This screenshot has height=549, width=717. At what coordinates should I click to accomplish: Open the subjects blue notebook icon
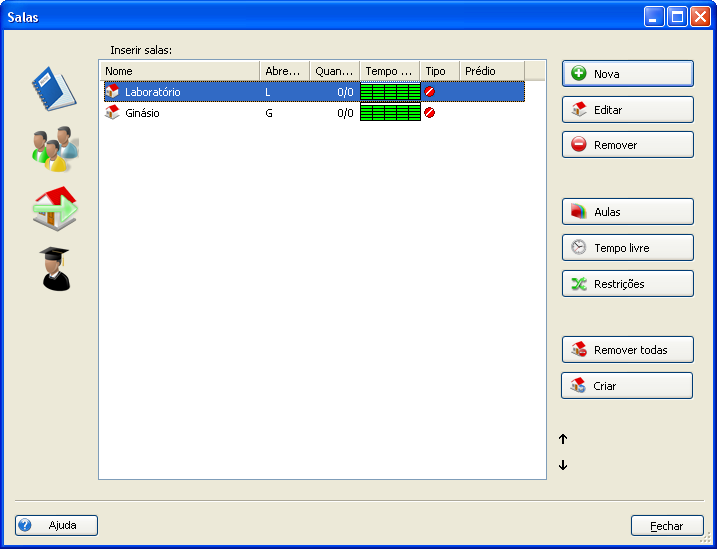(x=54, y=88)
